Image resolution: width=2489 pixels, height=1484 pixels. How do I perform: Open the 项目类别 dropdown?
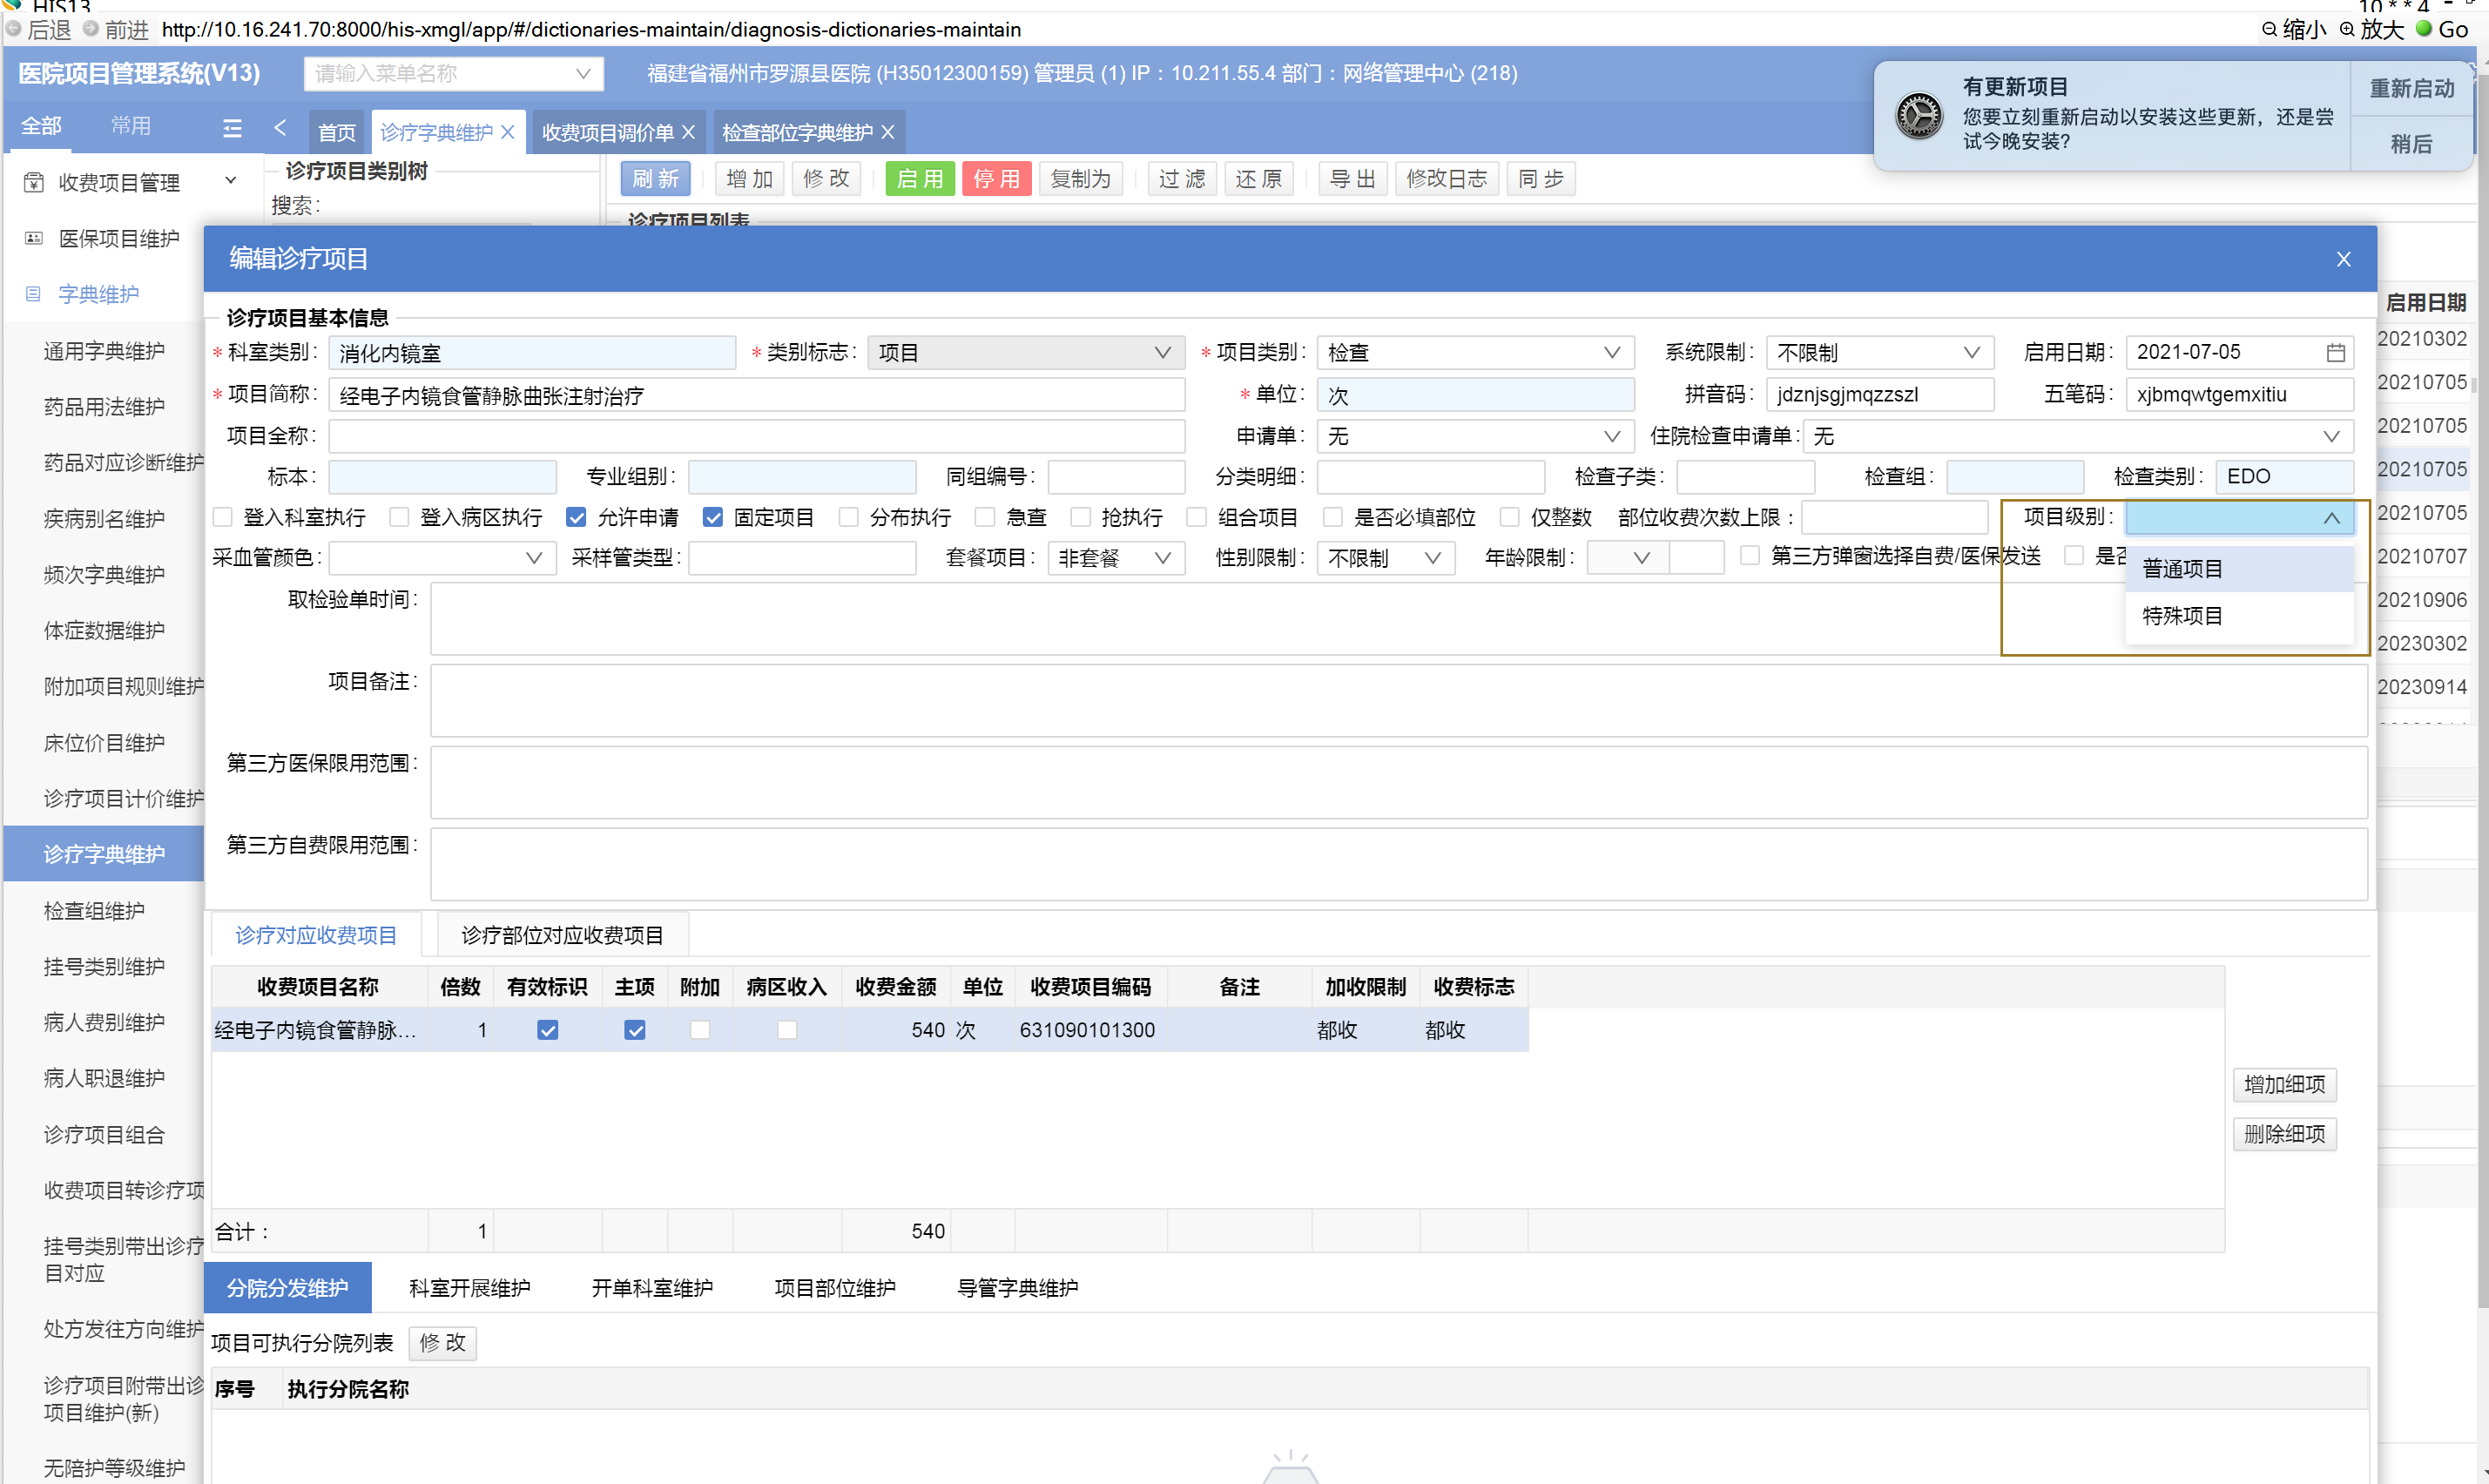1474,353
